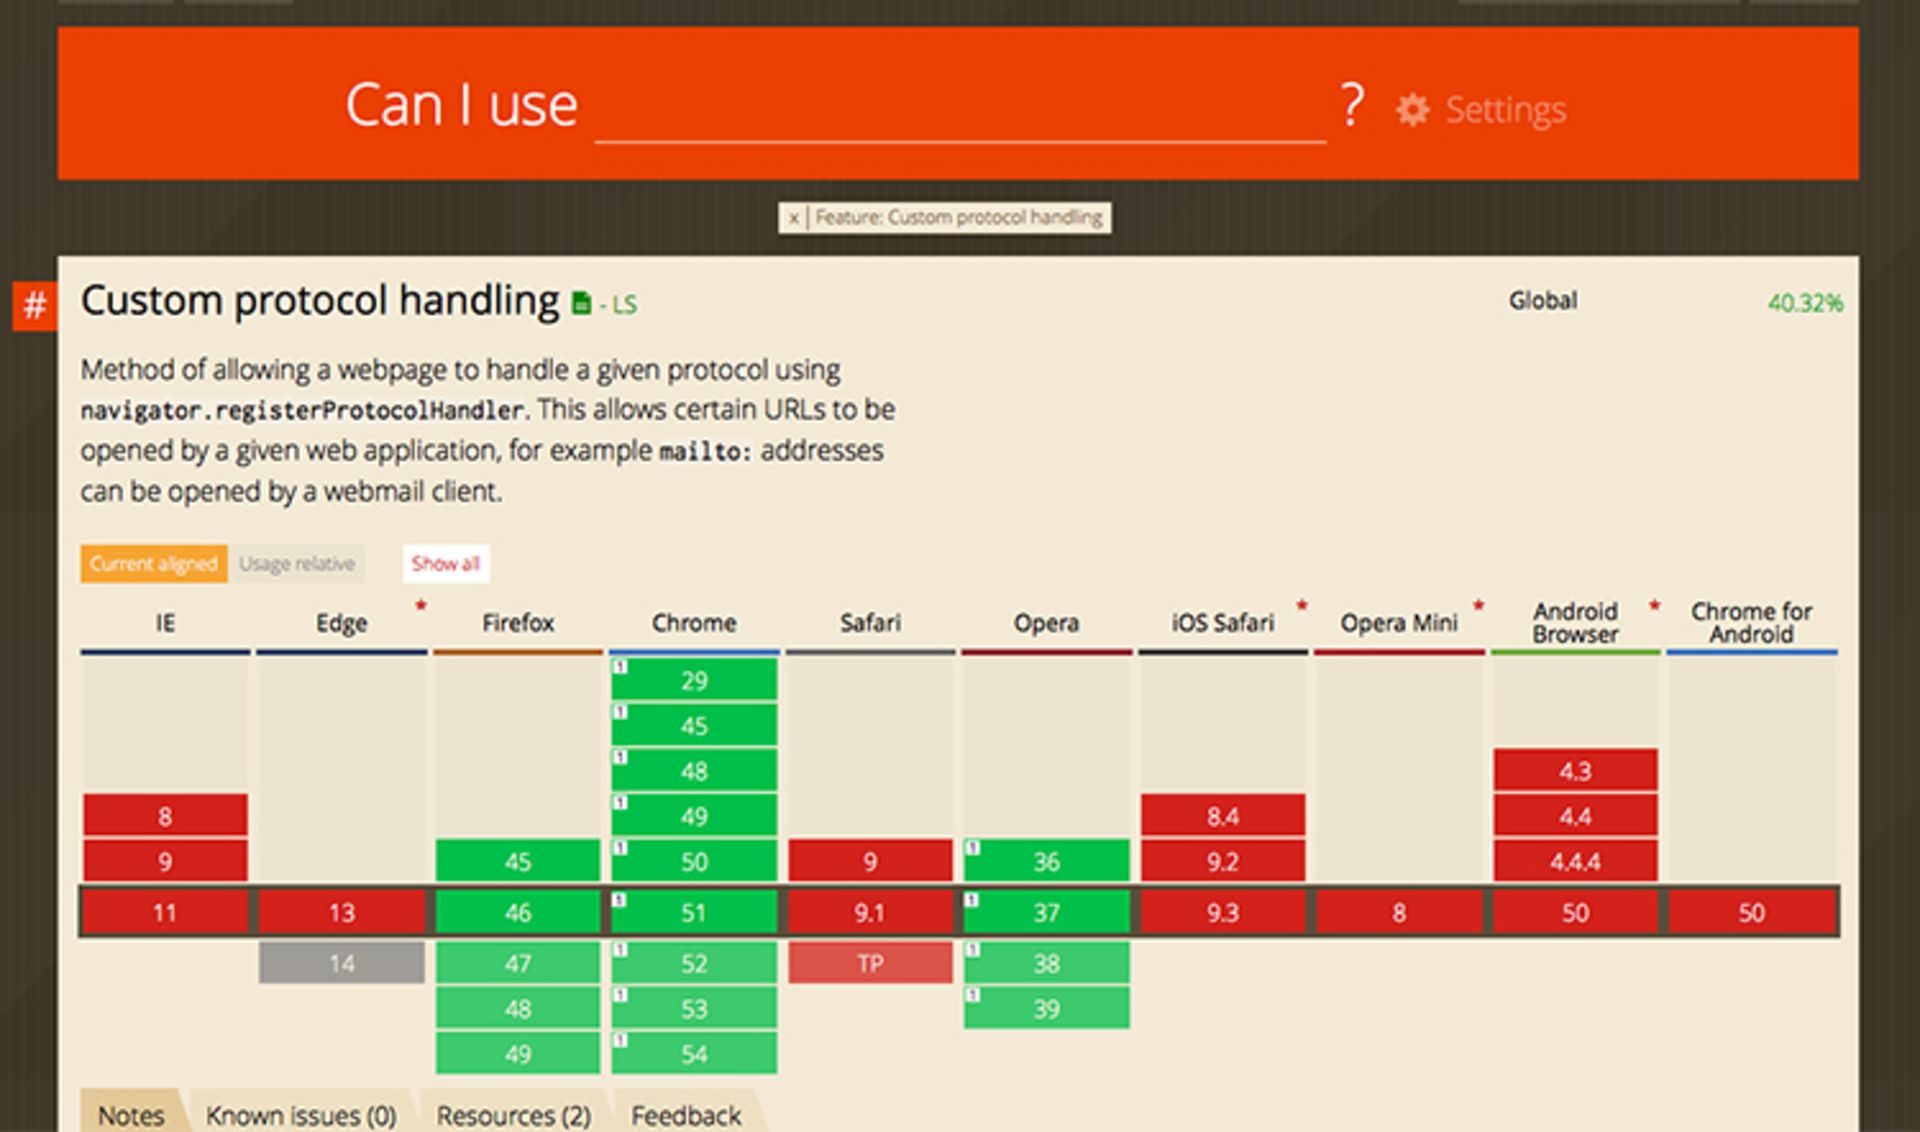Click the Chrome 29 cell
The width and height of the screenshot is (1920, 1132).
click(694, 680)
